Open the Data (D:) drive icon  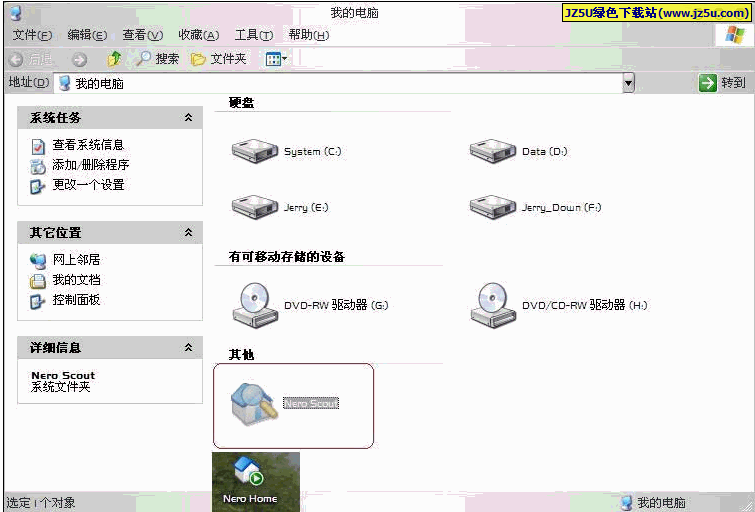click(x=493, y=151)
